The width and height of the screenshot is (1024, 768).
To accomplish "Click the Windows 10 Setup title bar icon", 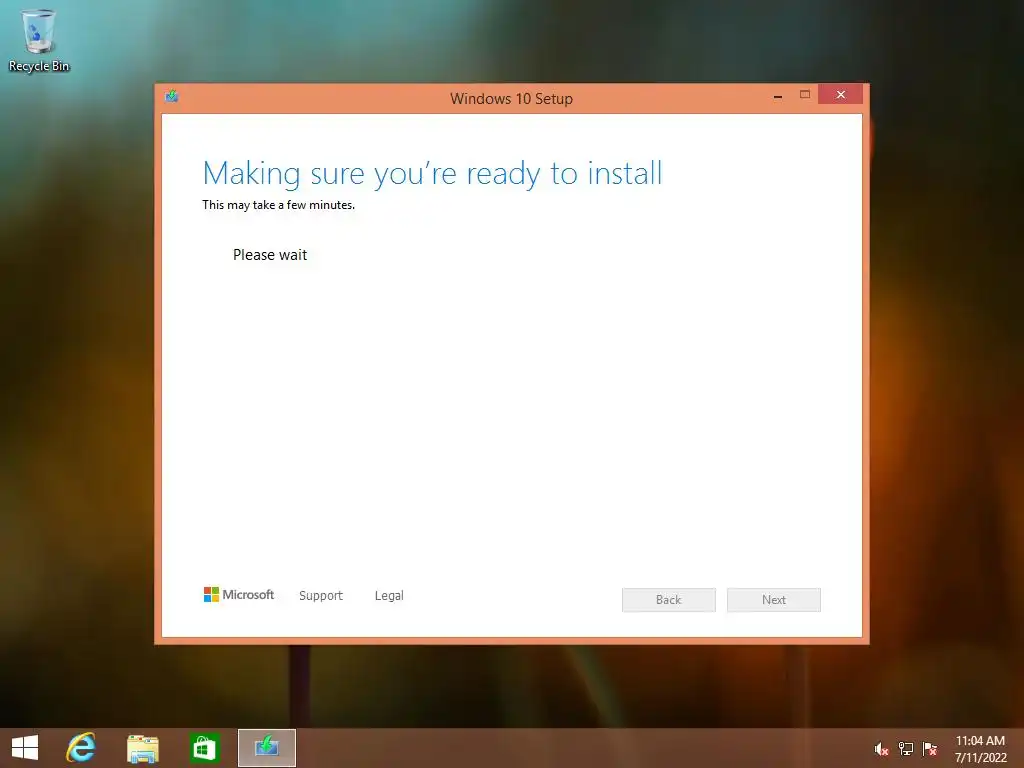I will click(x=172, y=97).
